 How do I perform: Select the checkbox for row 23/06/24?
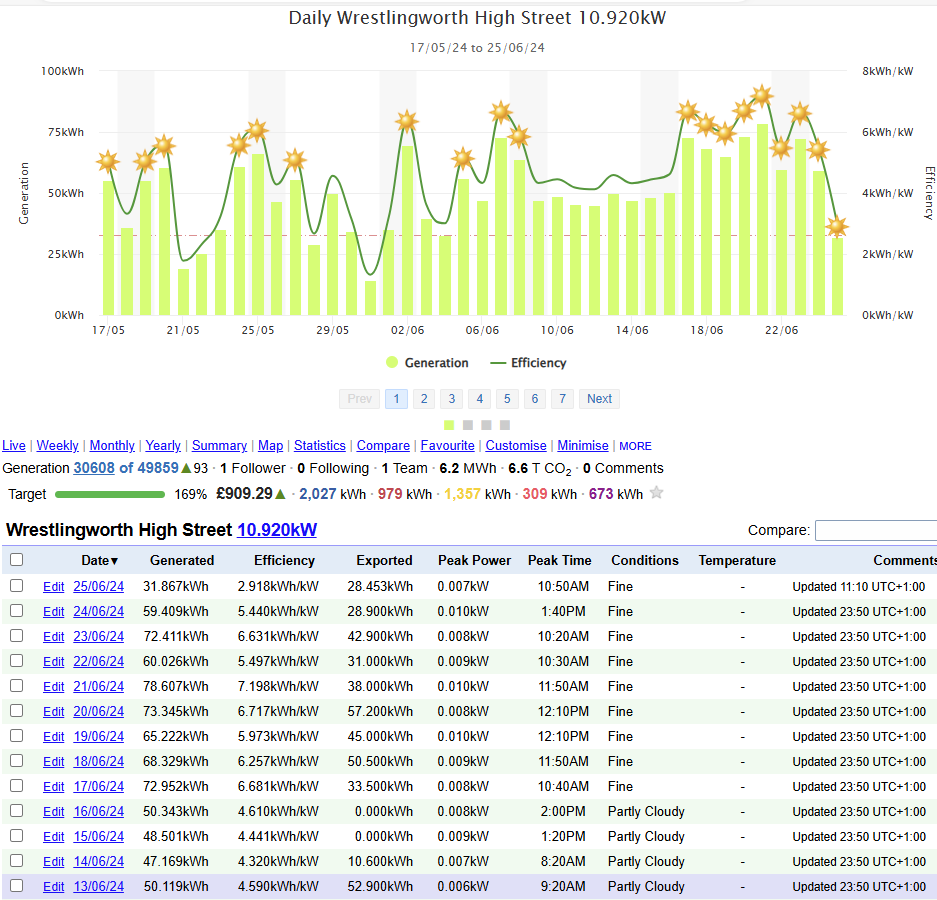pos(17,636)
